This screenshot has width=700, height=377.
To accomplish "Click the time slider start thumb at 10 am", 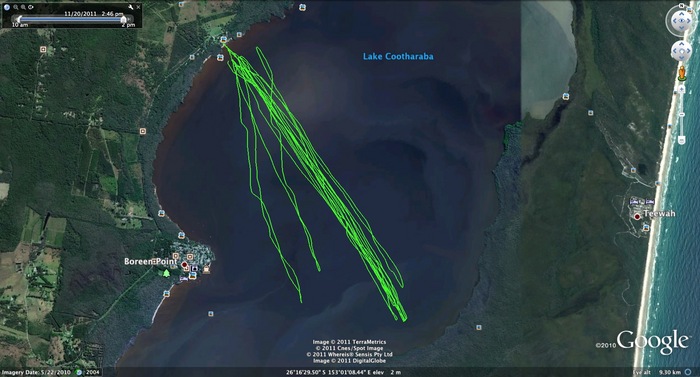I will pyautogui.click(x=19, y=19).
